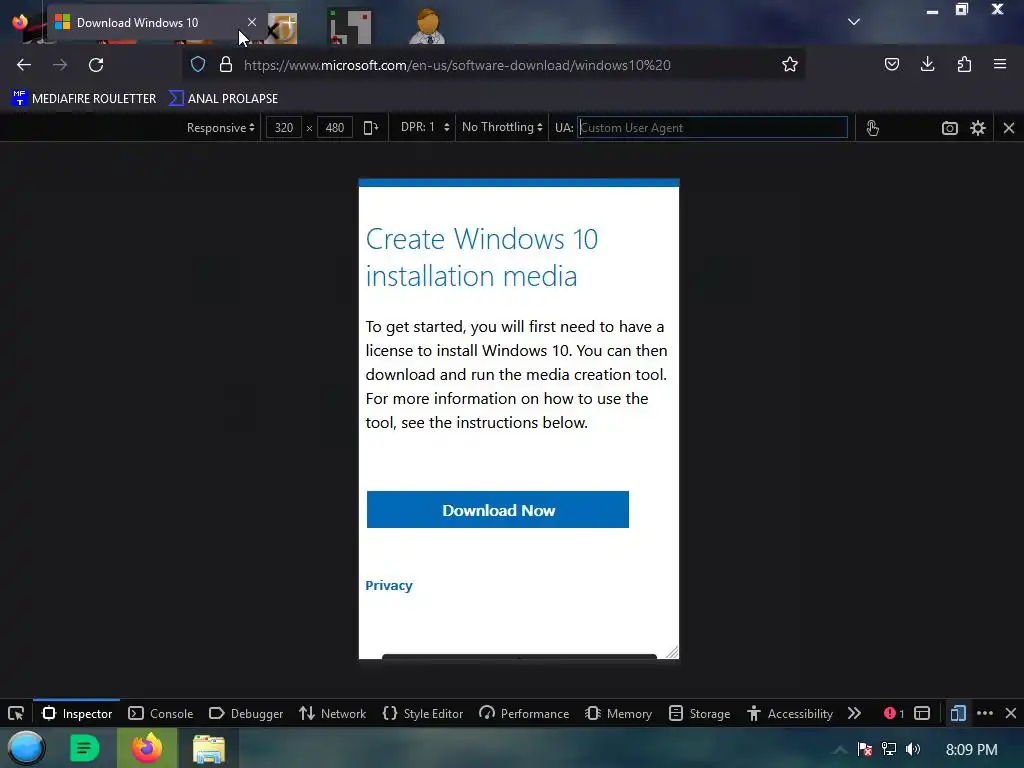Click the site security padlock

click(226, 65)
